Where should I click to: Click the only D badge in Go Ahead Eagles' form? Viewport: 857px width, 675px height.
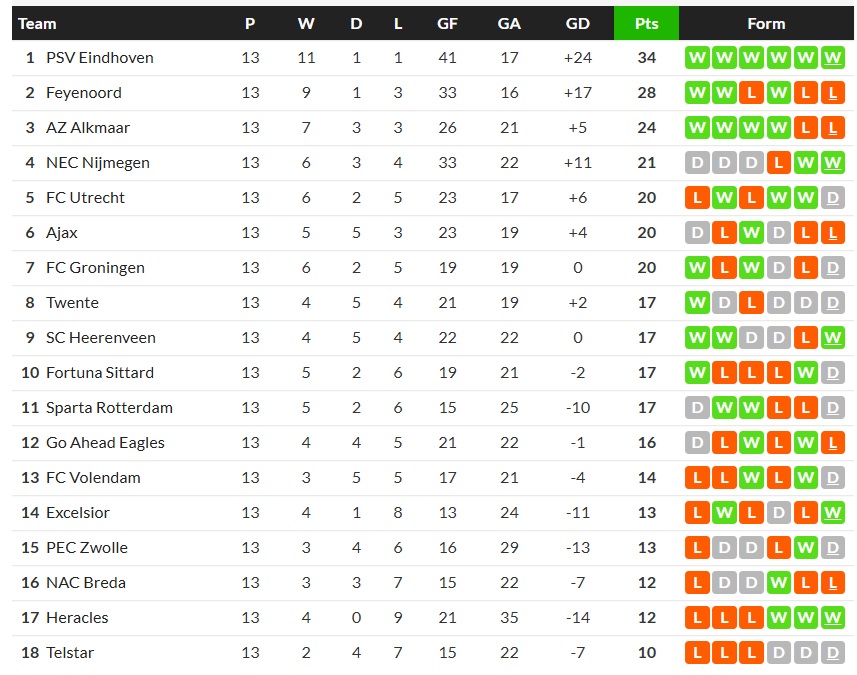click(x=697, y=443)
